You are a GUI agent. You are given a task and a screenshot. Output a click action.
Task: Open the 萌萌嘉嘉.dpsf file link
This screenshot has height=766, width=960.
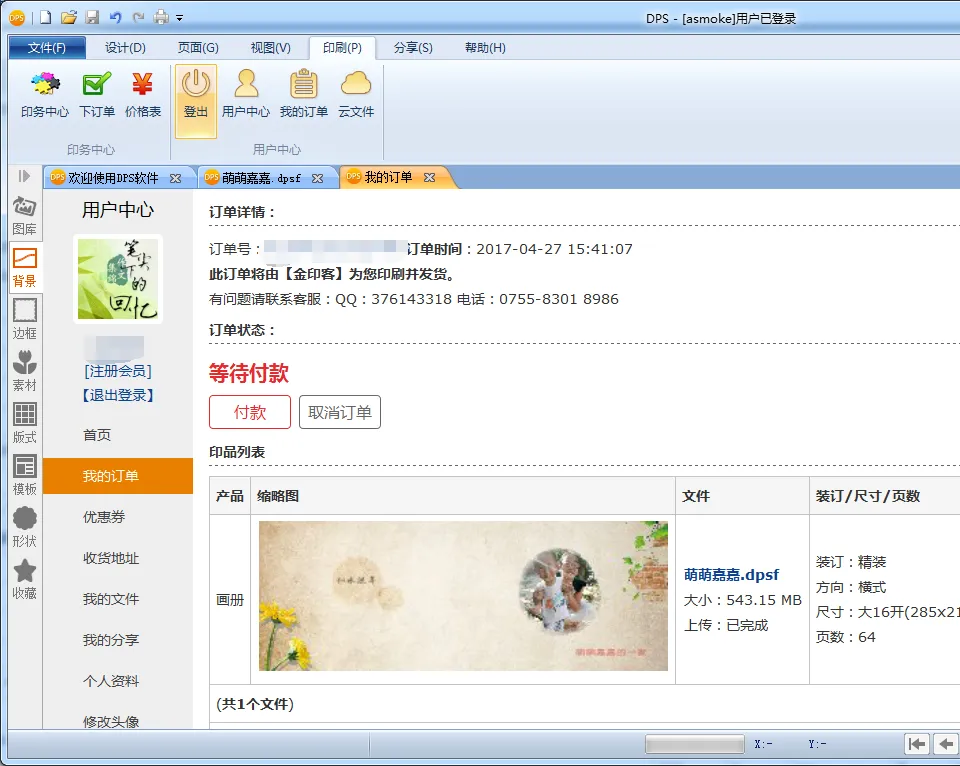[x=731, y=574]
